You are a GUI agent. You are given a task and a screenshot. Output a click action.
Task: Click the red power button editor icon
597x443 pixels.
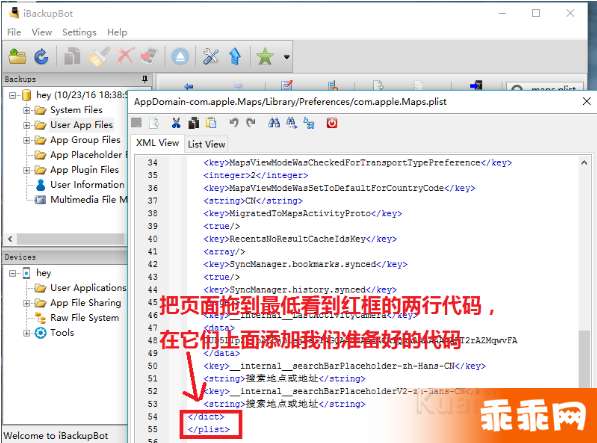coord(332,123)
